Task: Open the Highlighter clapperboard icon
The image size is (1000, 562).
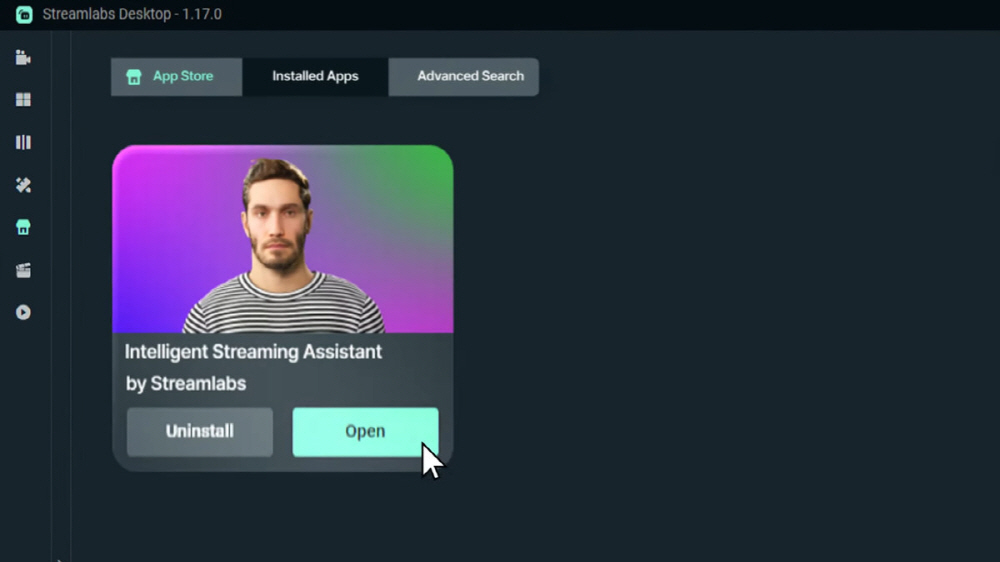Action: [23, 270]
